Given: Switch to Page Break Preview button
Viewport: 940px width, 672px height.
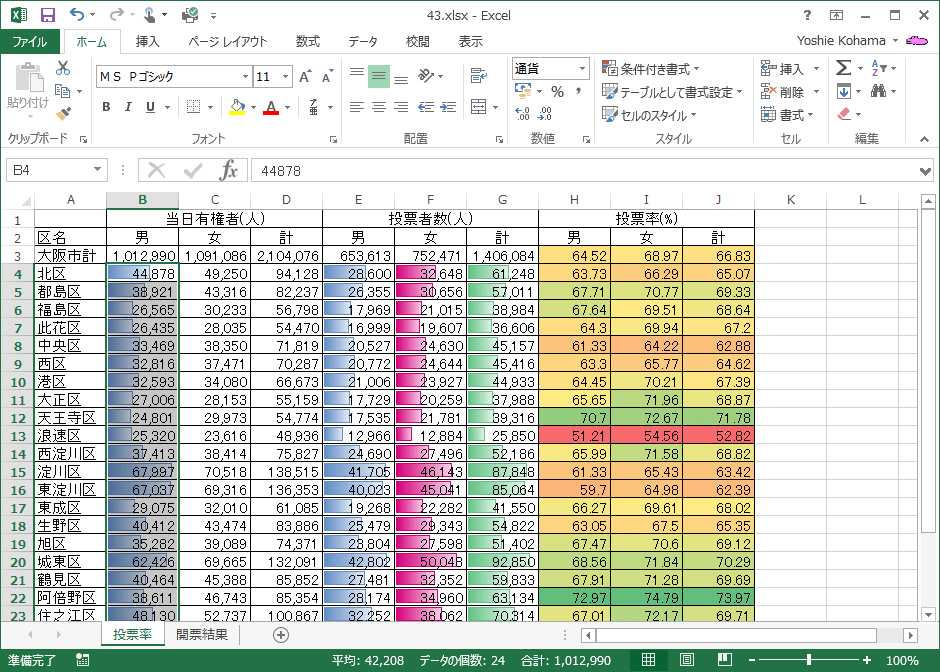Looking at the screenshot, I should coord(725,660).
